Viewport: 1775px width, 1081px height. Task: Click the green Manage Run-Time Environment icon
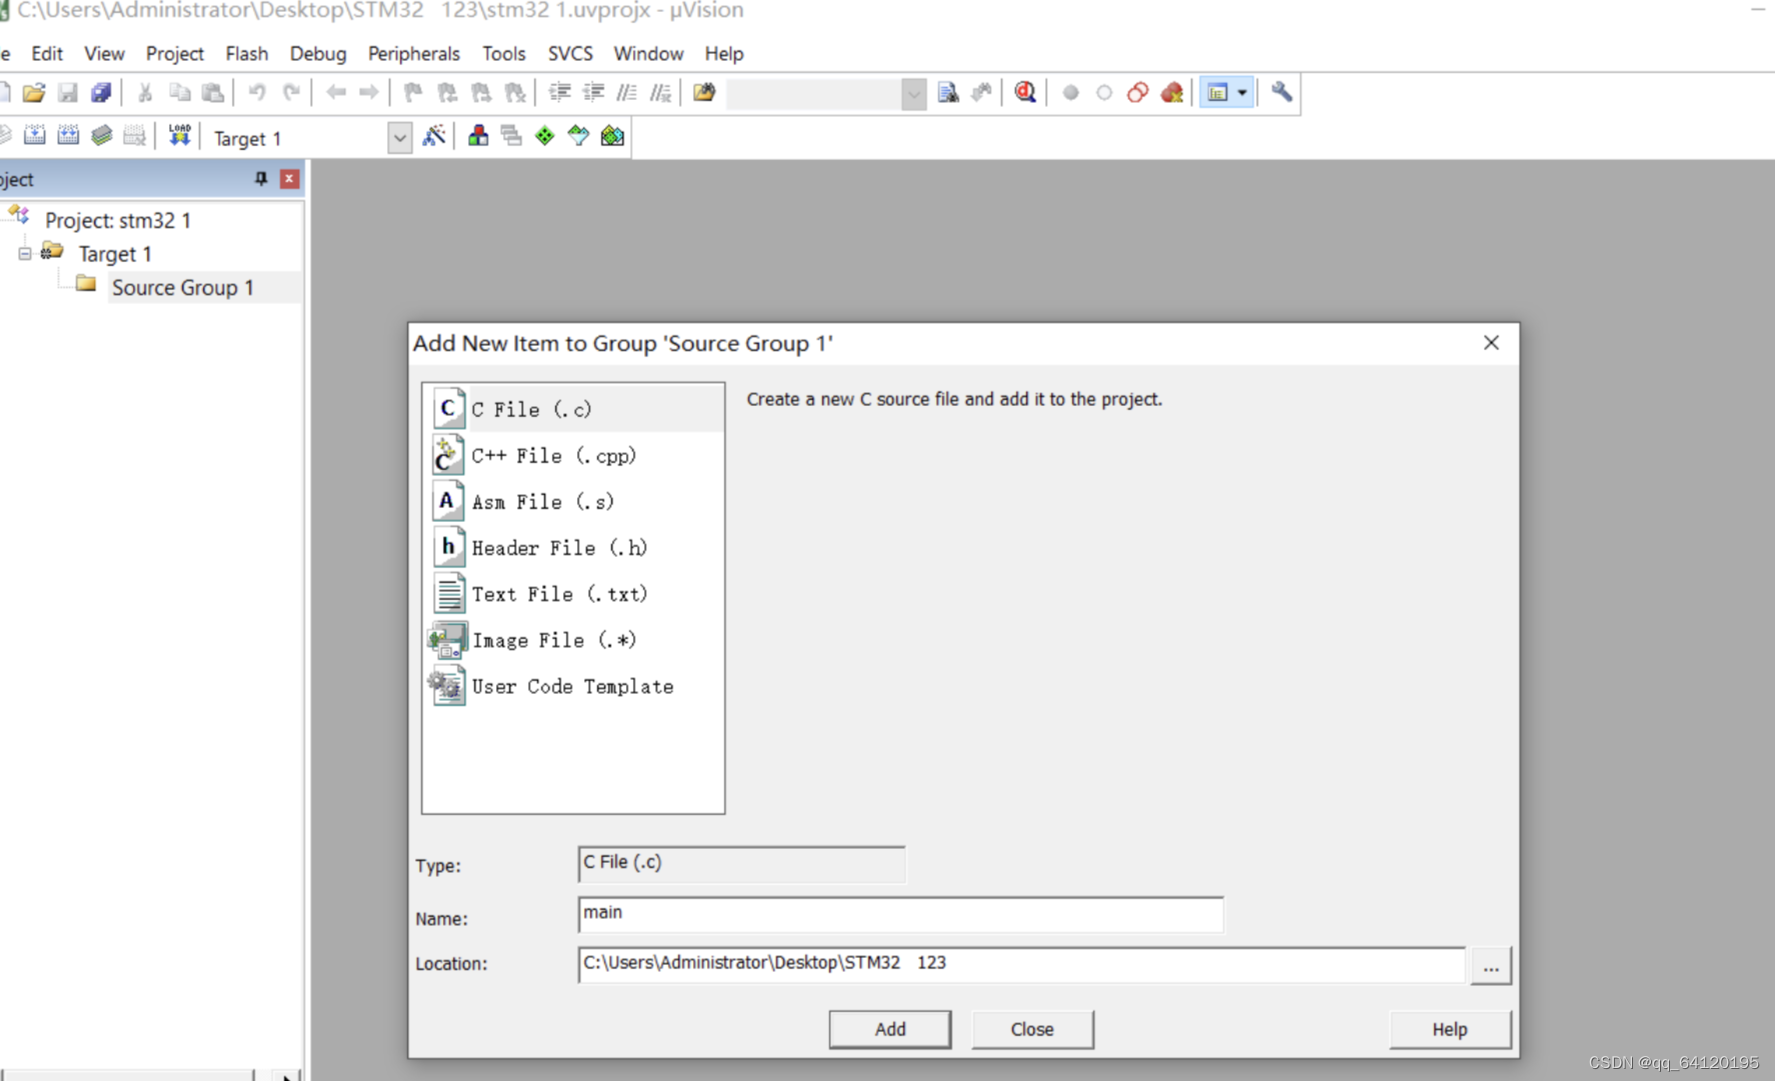[545, 136]
